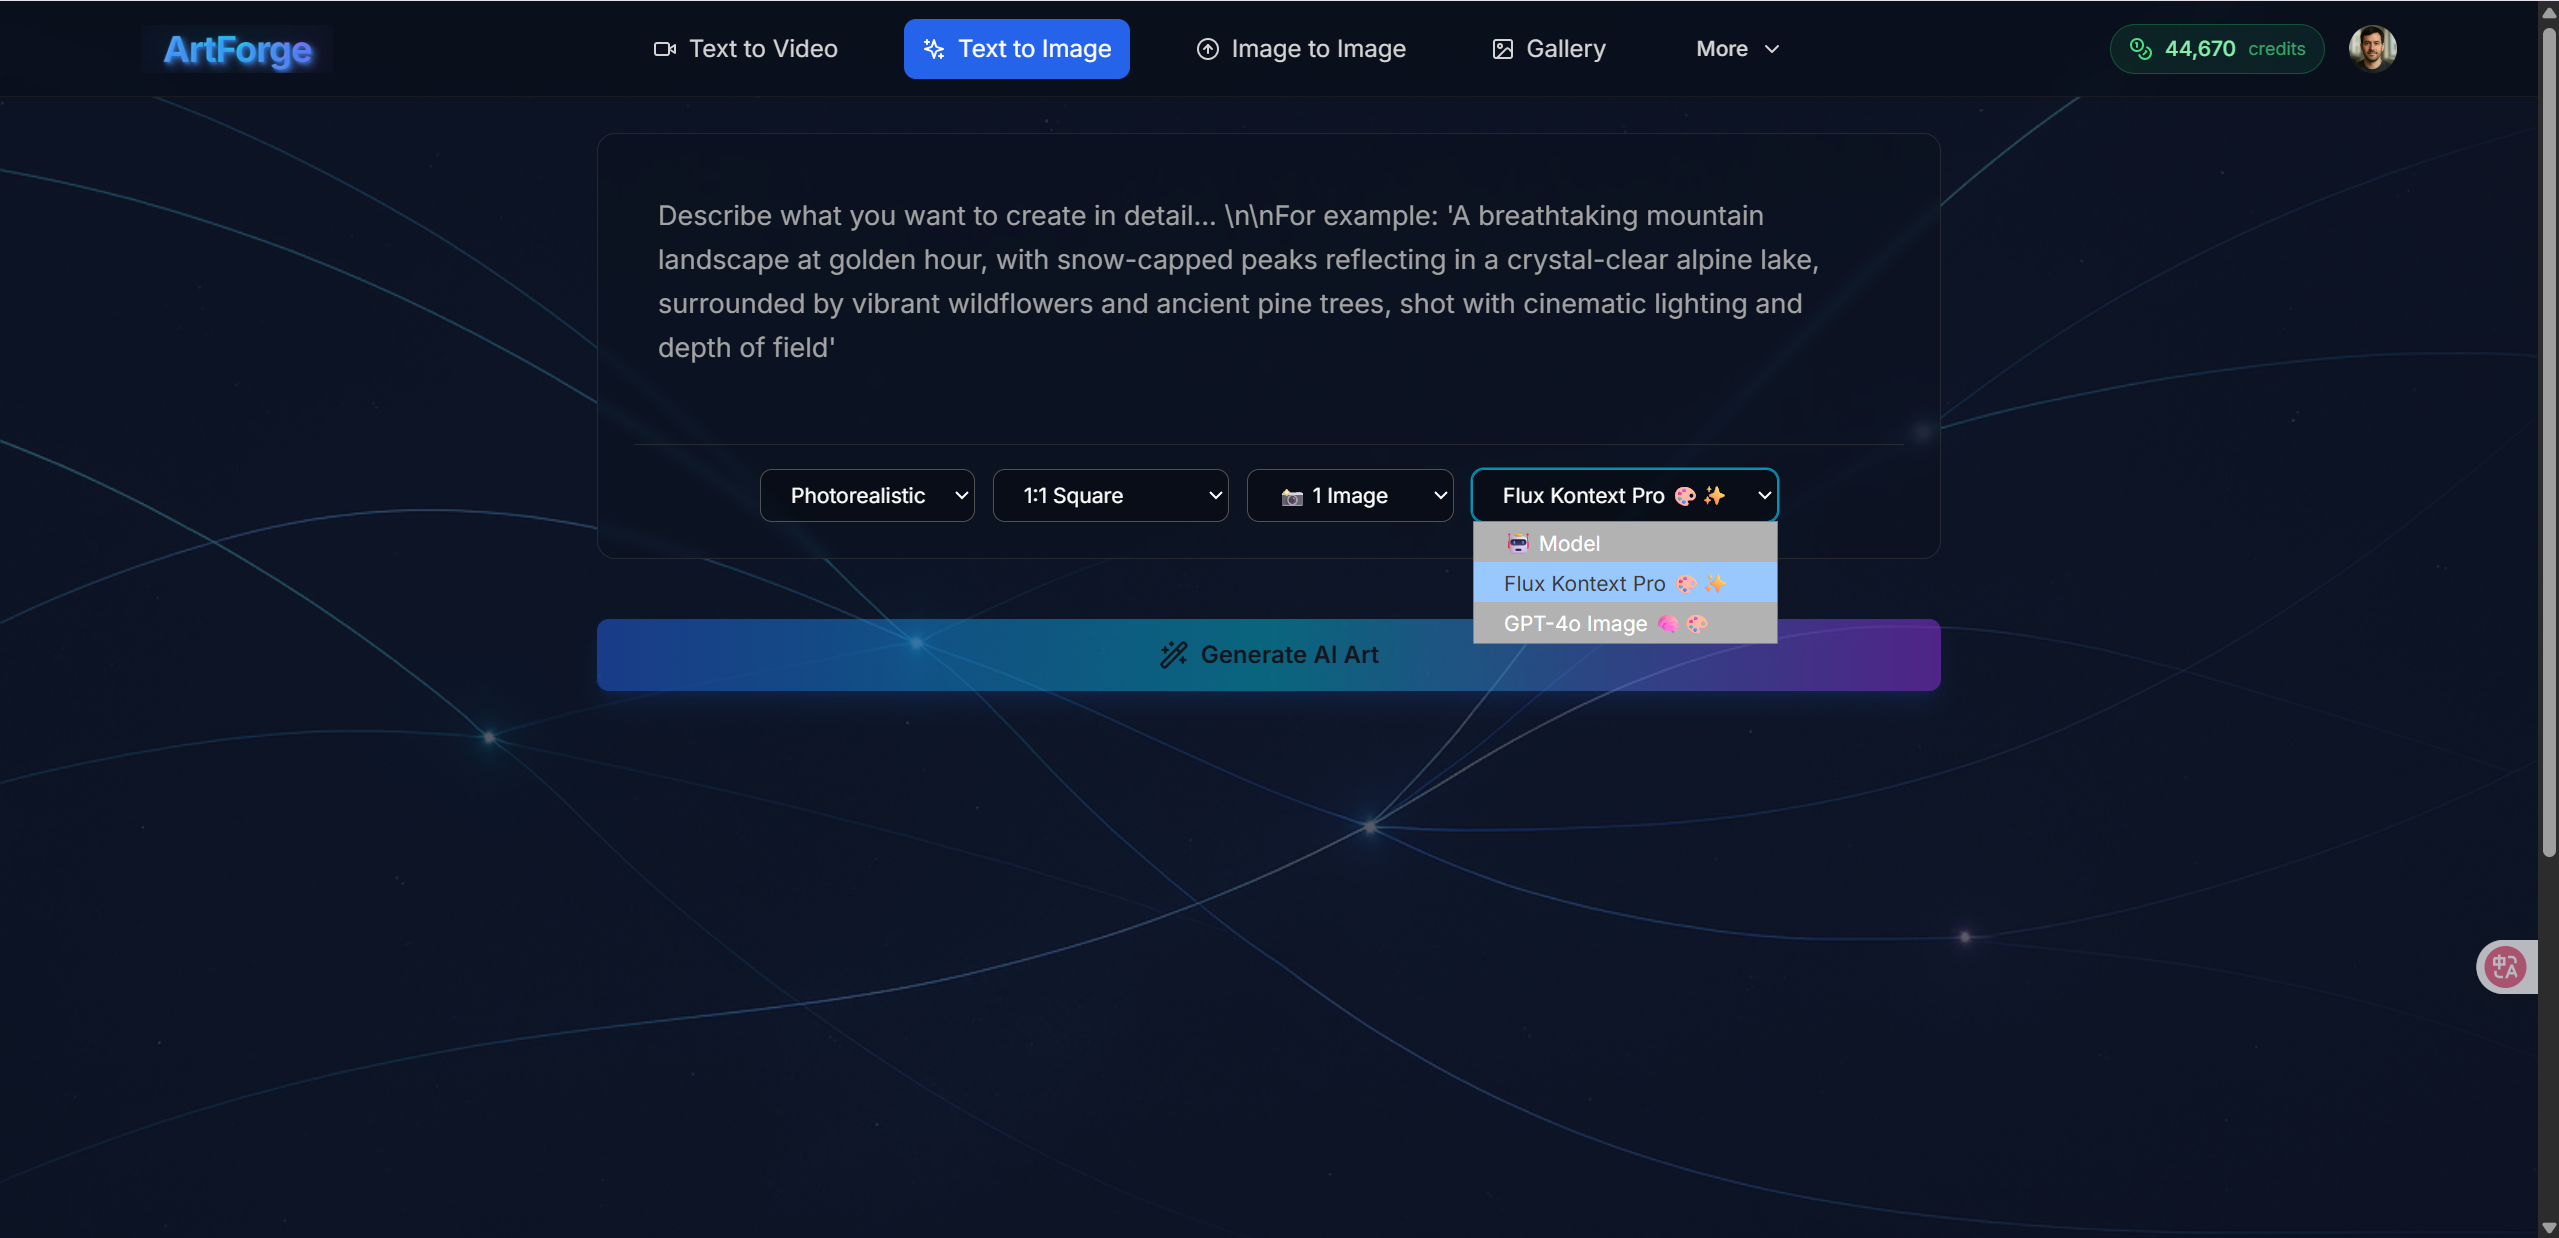This screenshot has width=2559, height=1238.
Task: Click the page vertical scrollbar
Action: point(2549,440)
